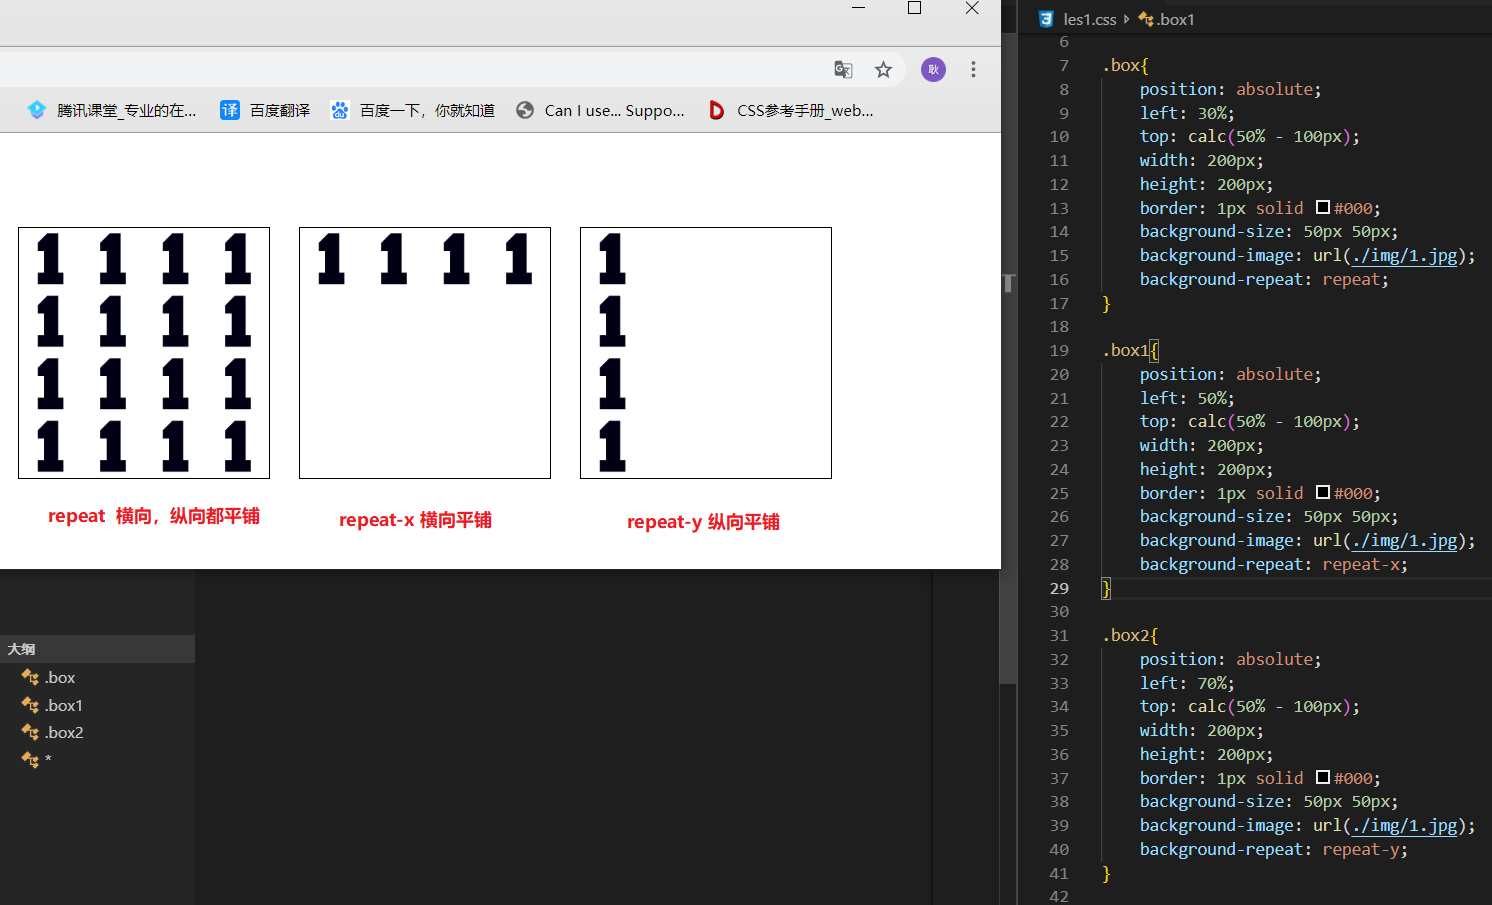Bookmark this page with the star icon
This screenshot has width=1492, height=905.
[883, 69]
